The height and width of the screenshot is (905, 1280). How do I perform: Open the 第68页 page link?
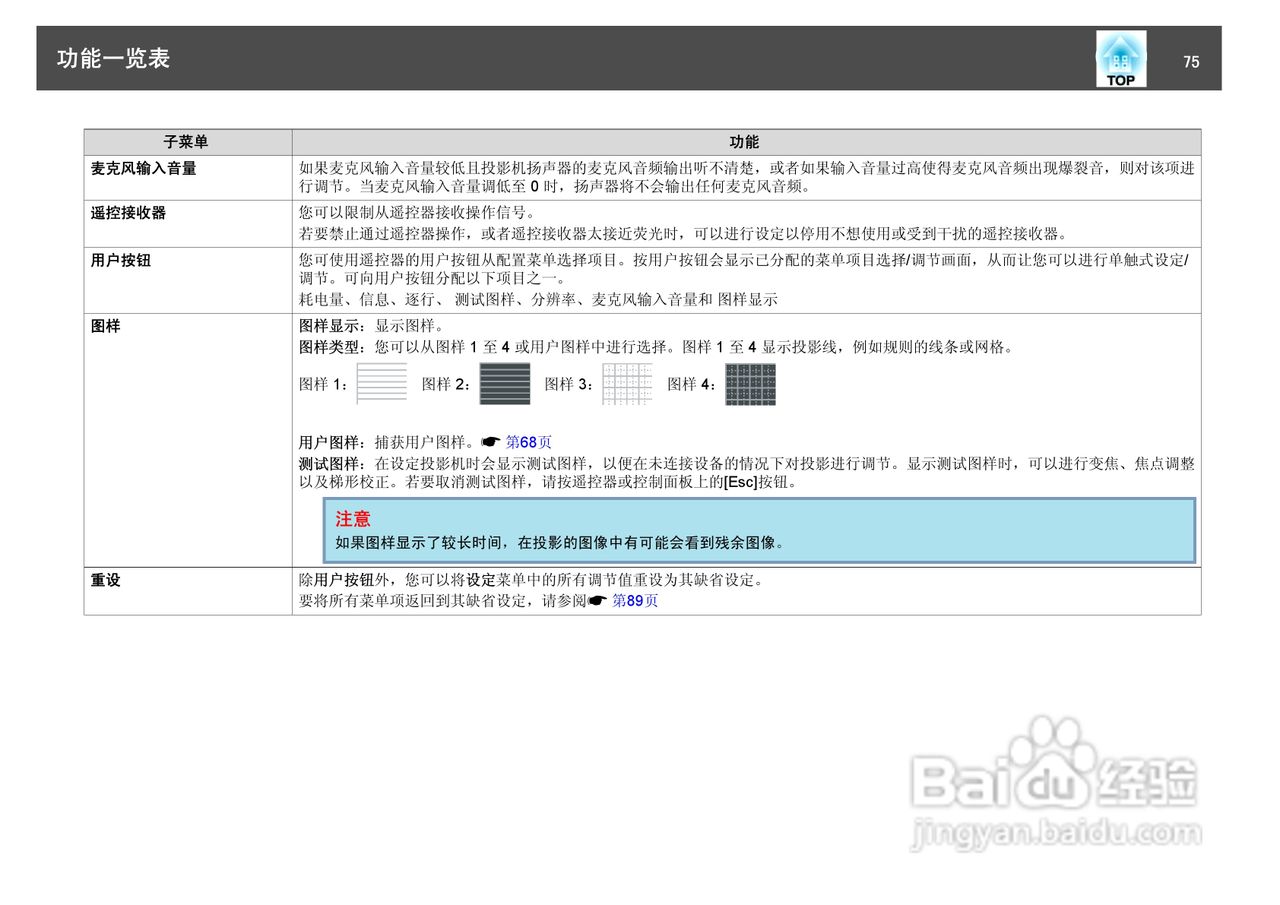point(529,442)
